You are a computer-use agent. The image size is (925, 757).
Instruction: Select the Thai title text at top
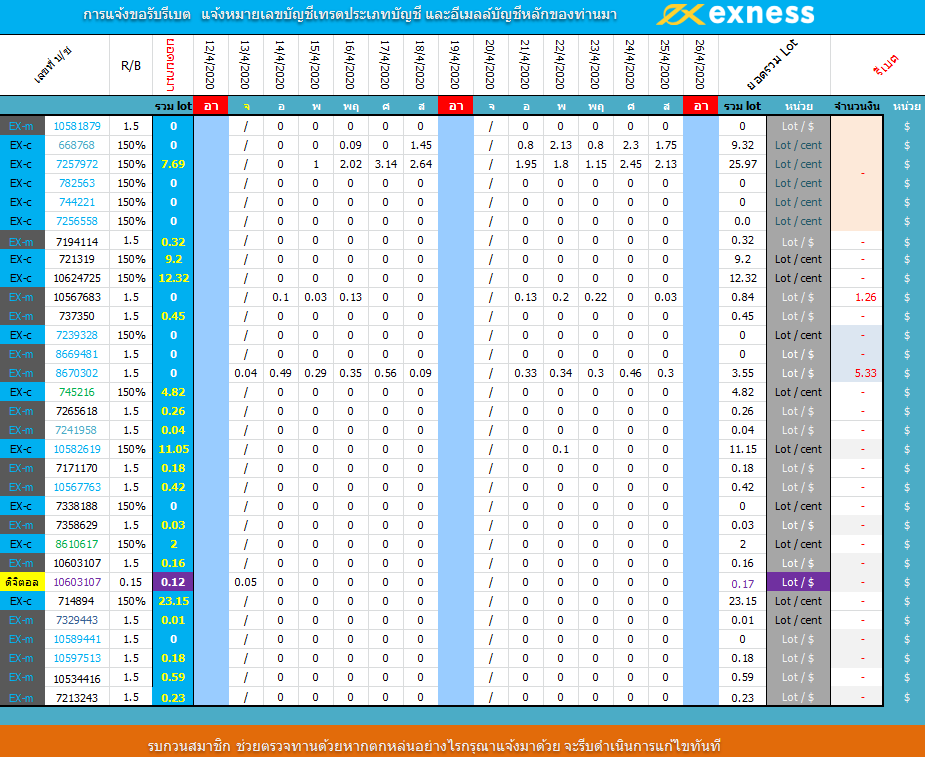[349, 16]
